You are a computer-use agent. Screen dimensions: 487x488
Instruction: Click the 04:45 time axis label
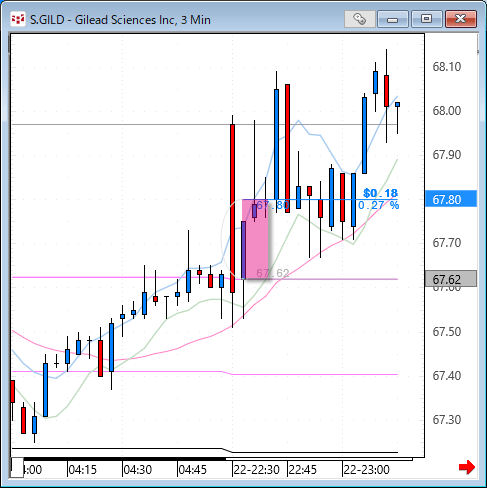click(x=193, y=470)
